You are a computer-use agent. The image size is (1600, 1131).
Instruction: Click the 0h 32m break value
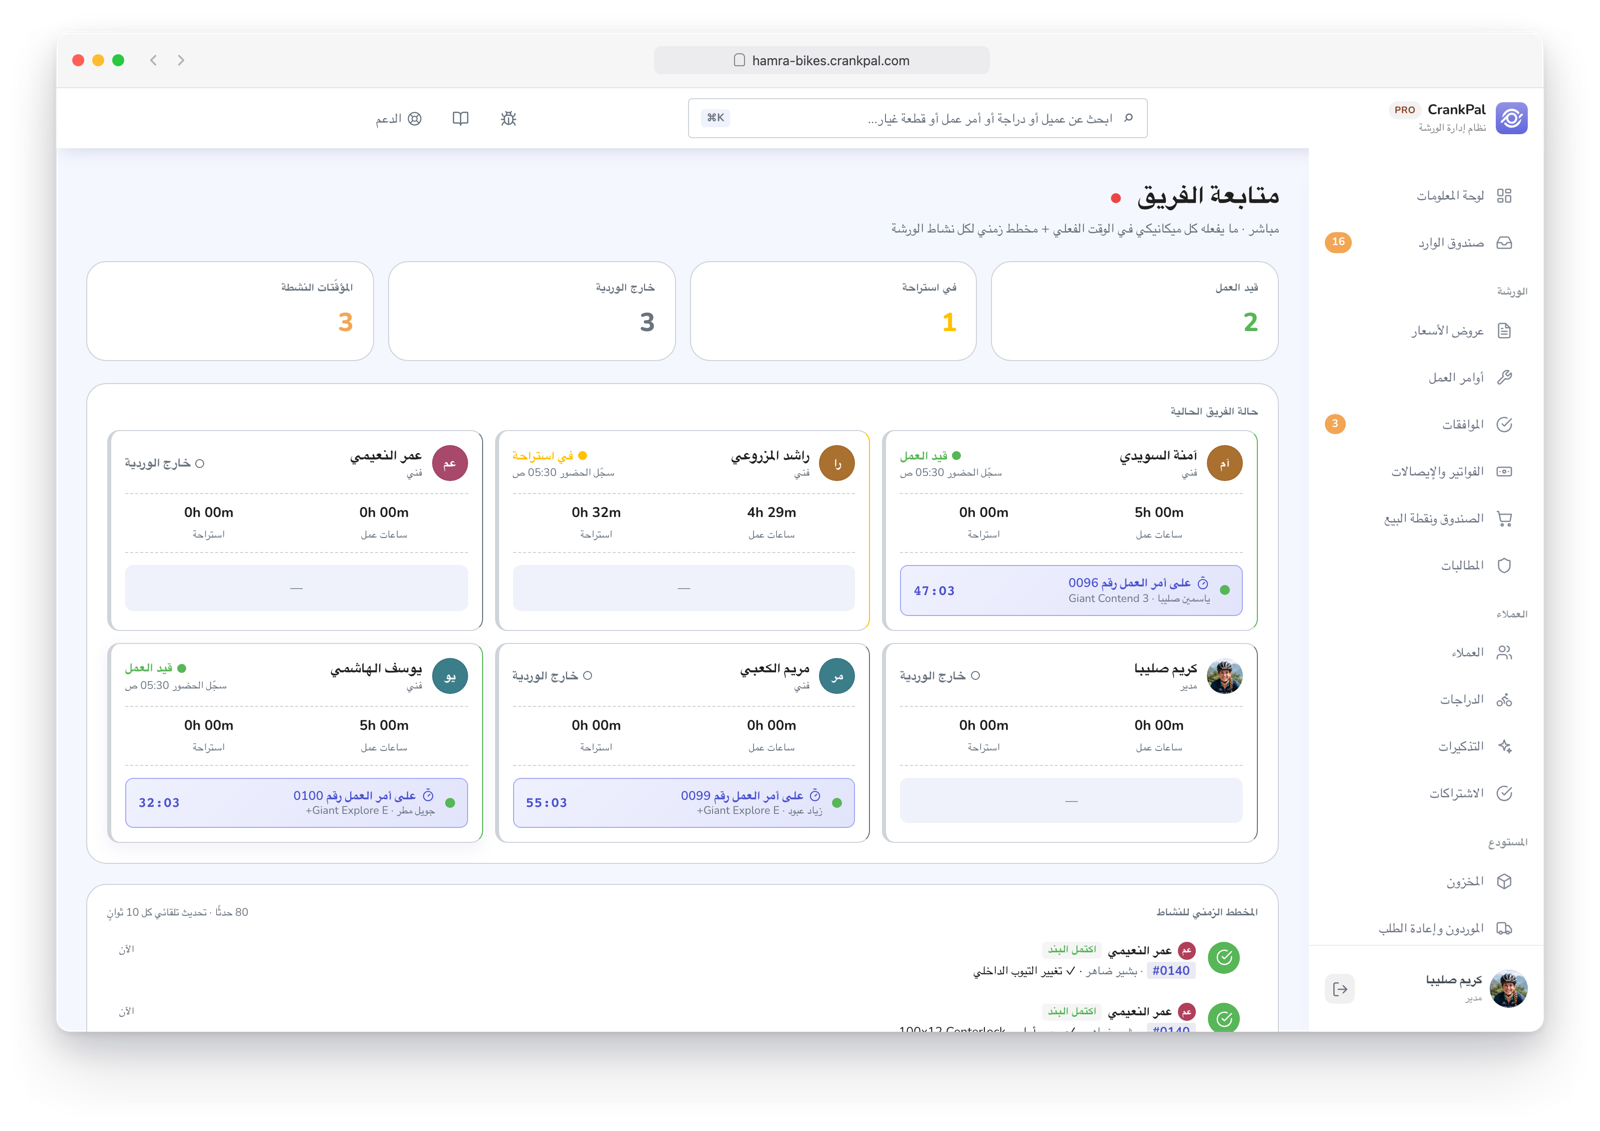[x=596, y=512]
